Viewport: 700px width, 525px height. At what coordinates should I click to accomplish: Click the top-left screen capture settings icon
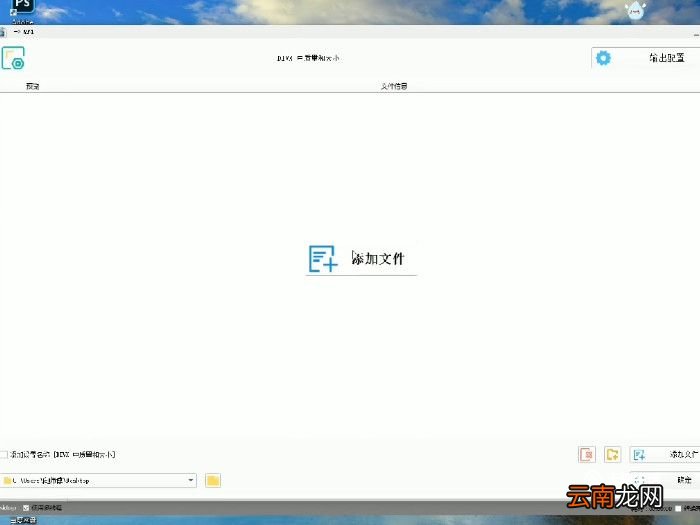[x=13, y=58]
